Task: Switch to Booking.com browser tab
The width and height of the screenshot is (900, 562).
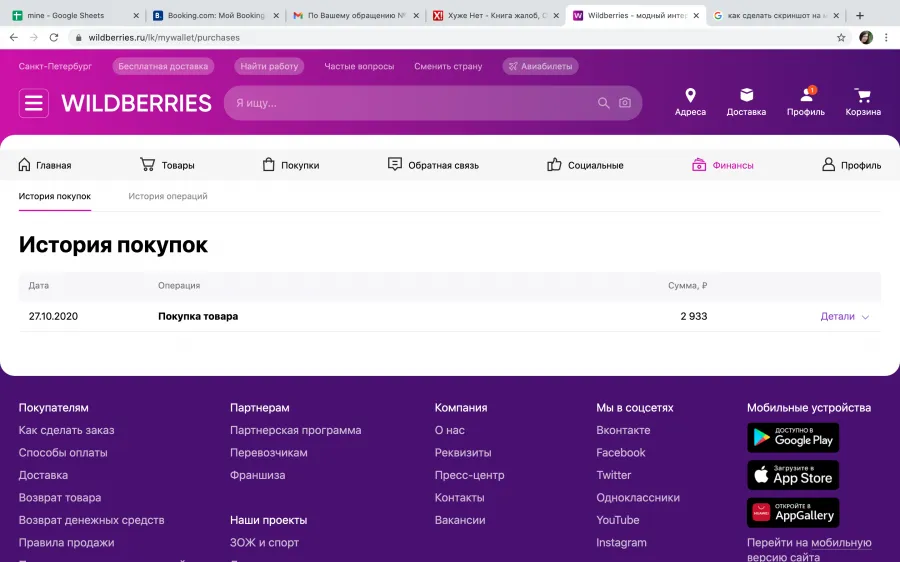Action: (215, 15)
